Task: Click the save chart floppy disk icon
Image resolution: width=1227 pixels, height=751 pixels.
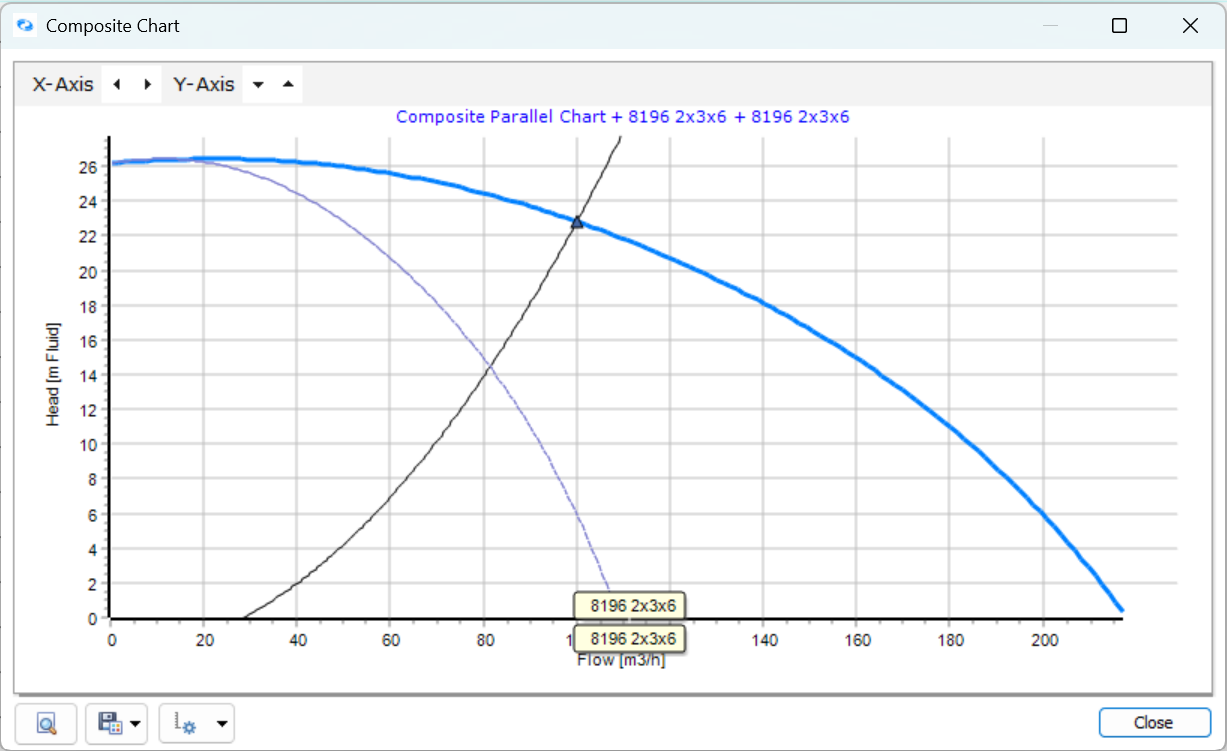Action: [108, 723]
